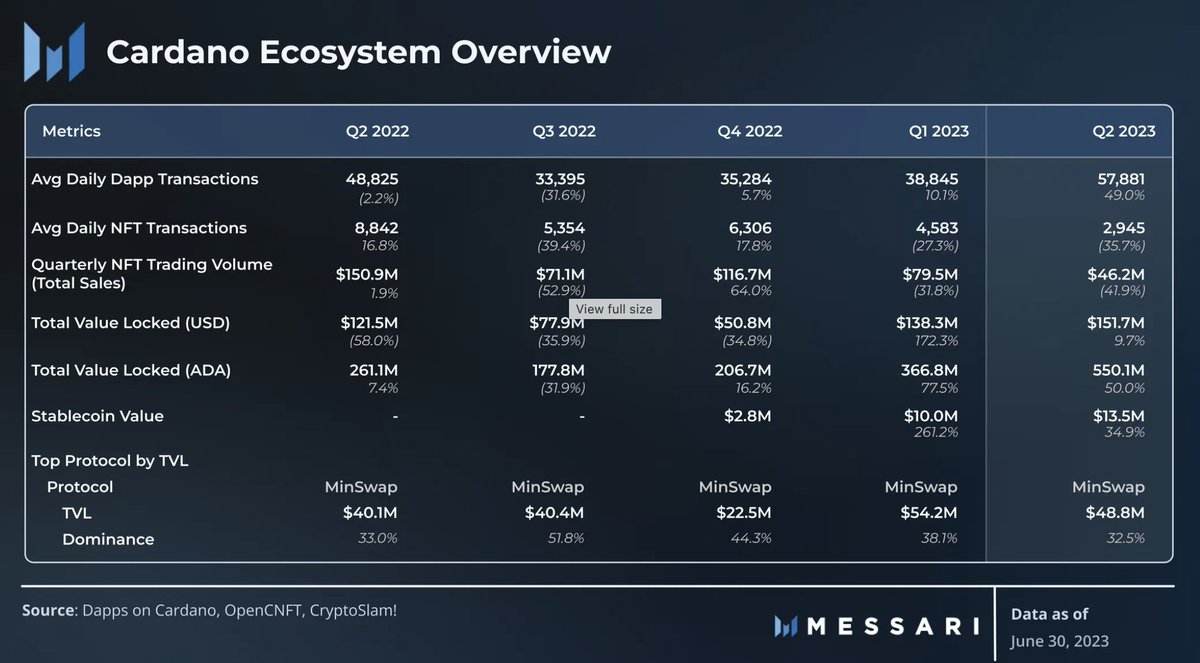Click the 57,881 dapp transactions value
Image resolution: width=1200 pixels, height=663 pixels.
pyautogui.click(x=1120, y=179)
